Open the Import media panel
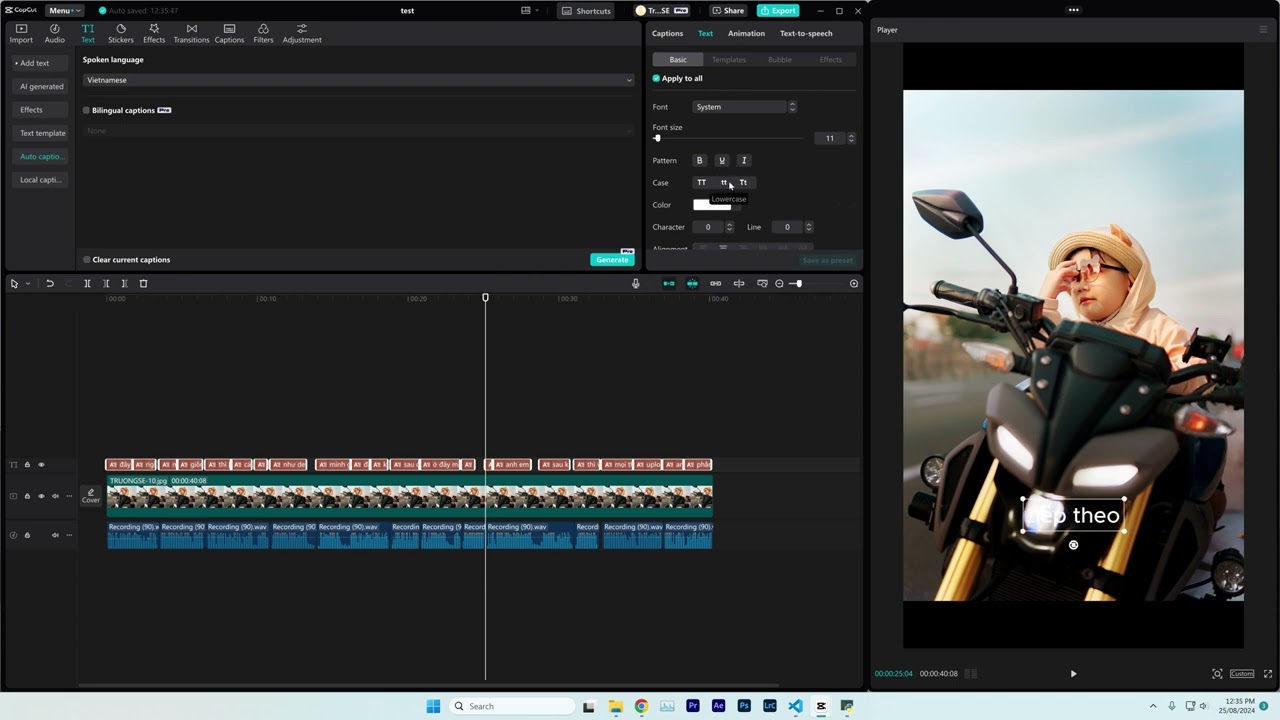The height and width of the screenshot is (720, 1280). (21, 34)
